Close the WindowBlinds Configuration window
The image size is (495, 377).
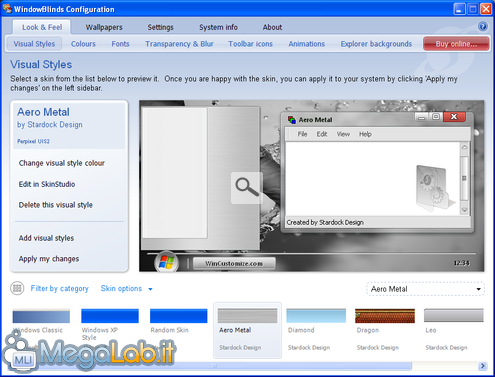[486, 9]
